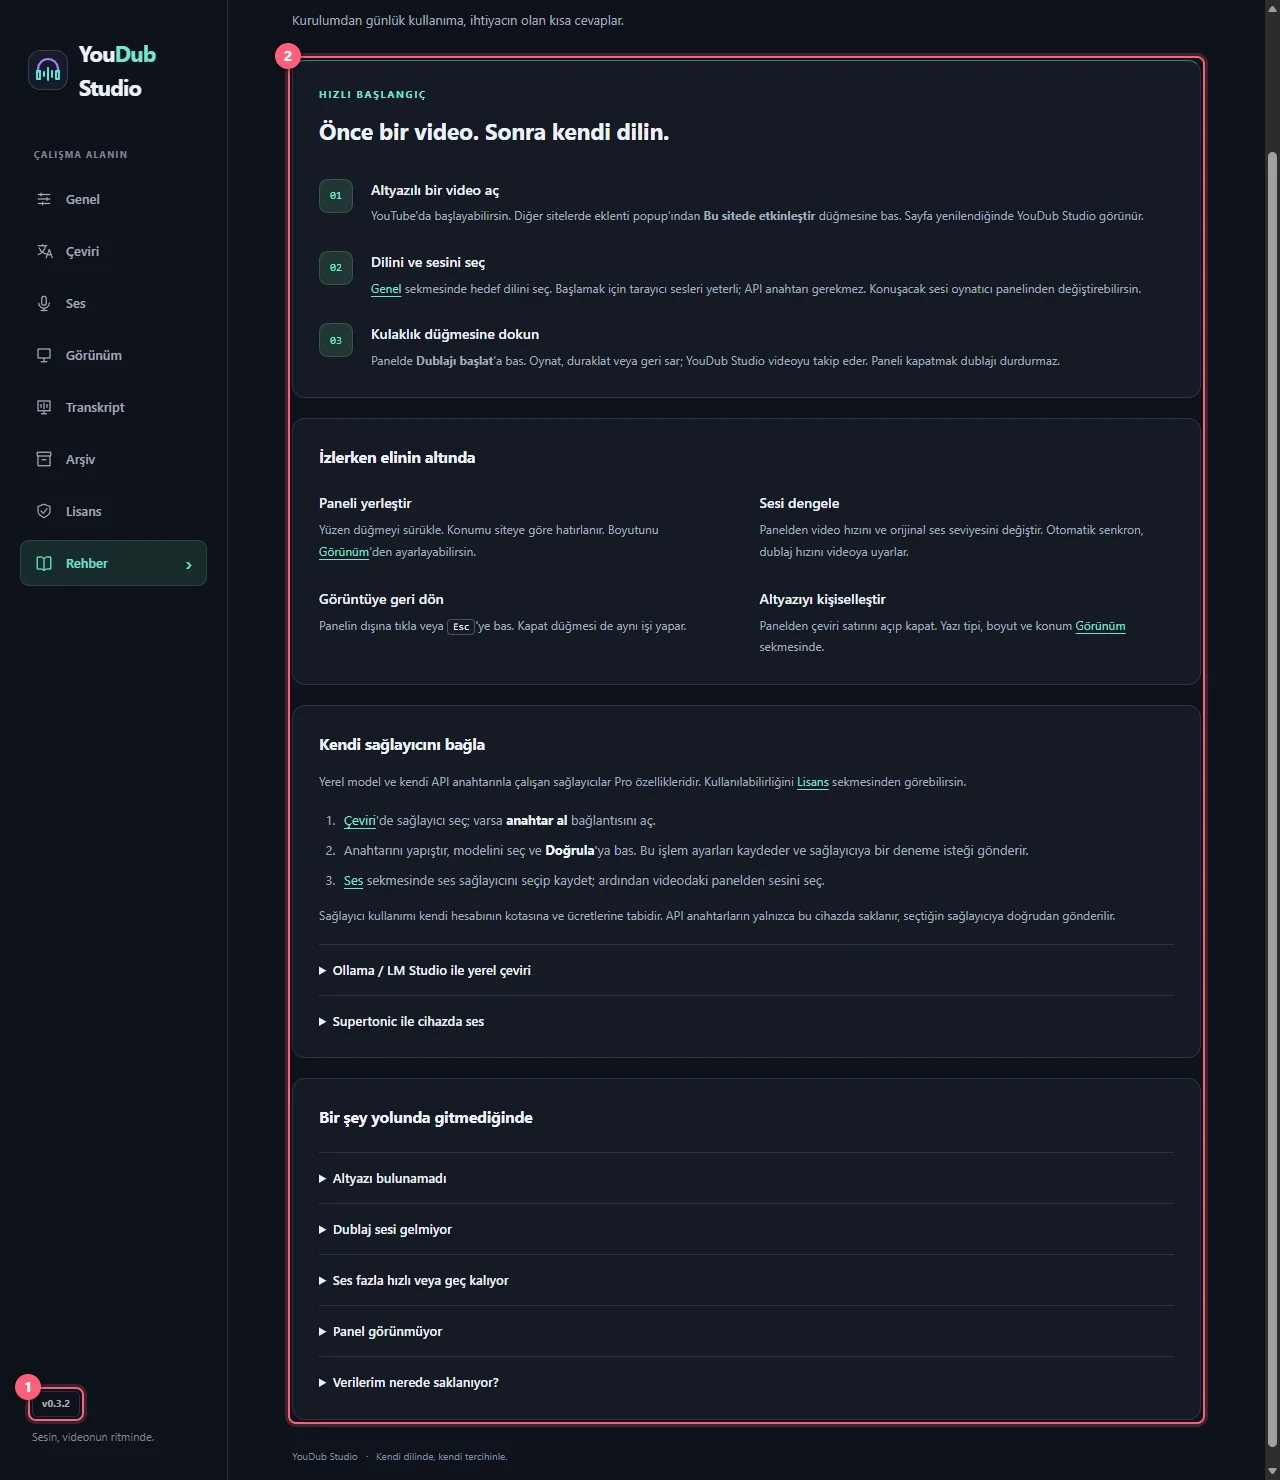The image size is (1280, 1480).
Task: Click the 'Kulaklık düğmesine dokun' step title
Action: 455,334
